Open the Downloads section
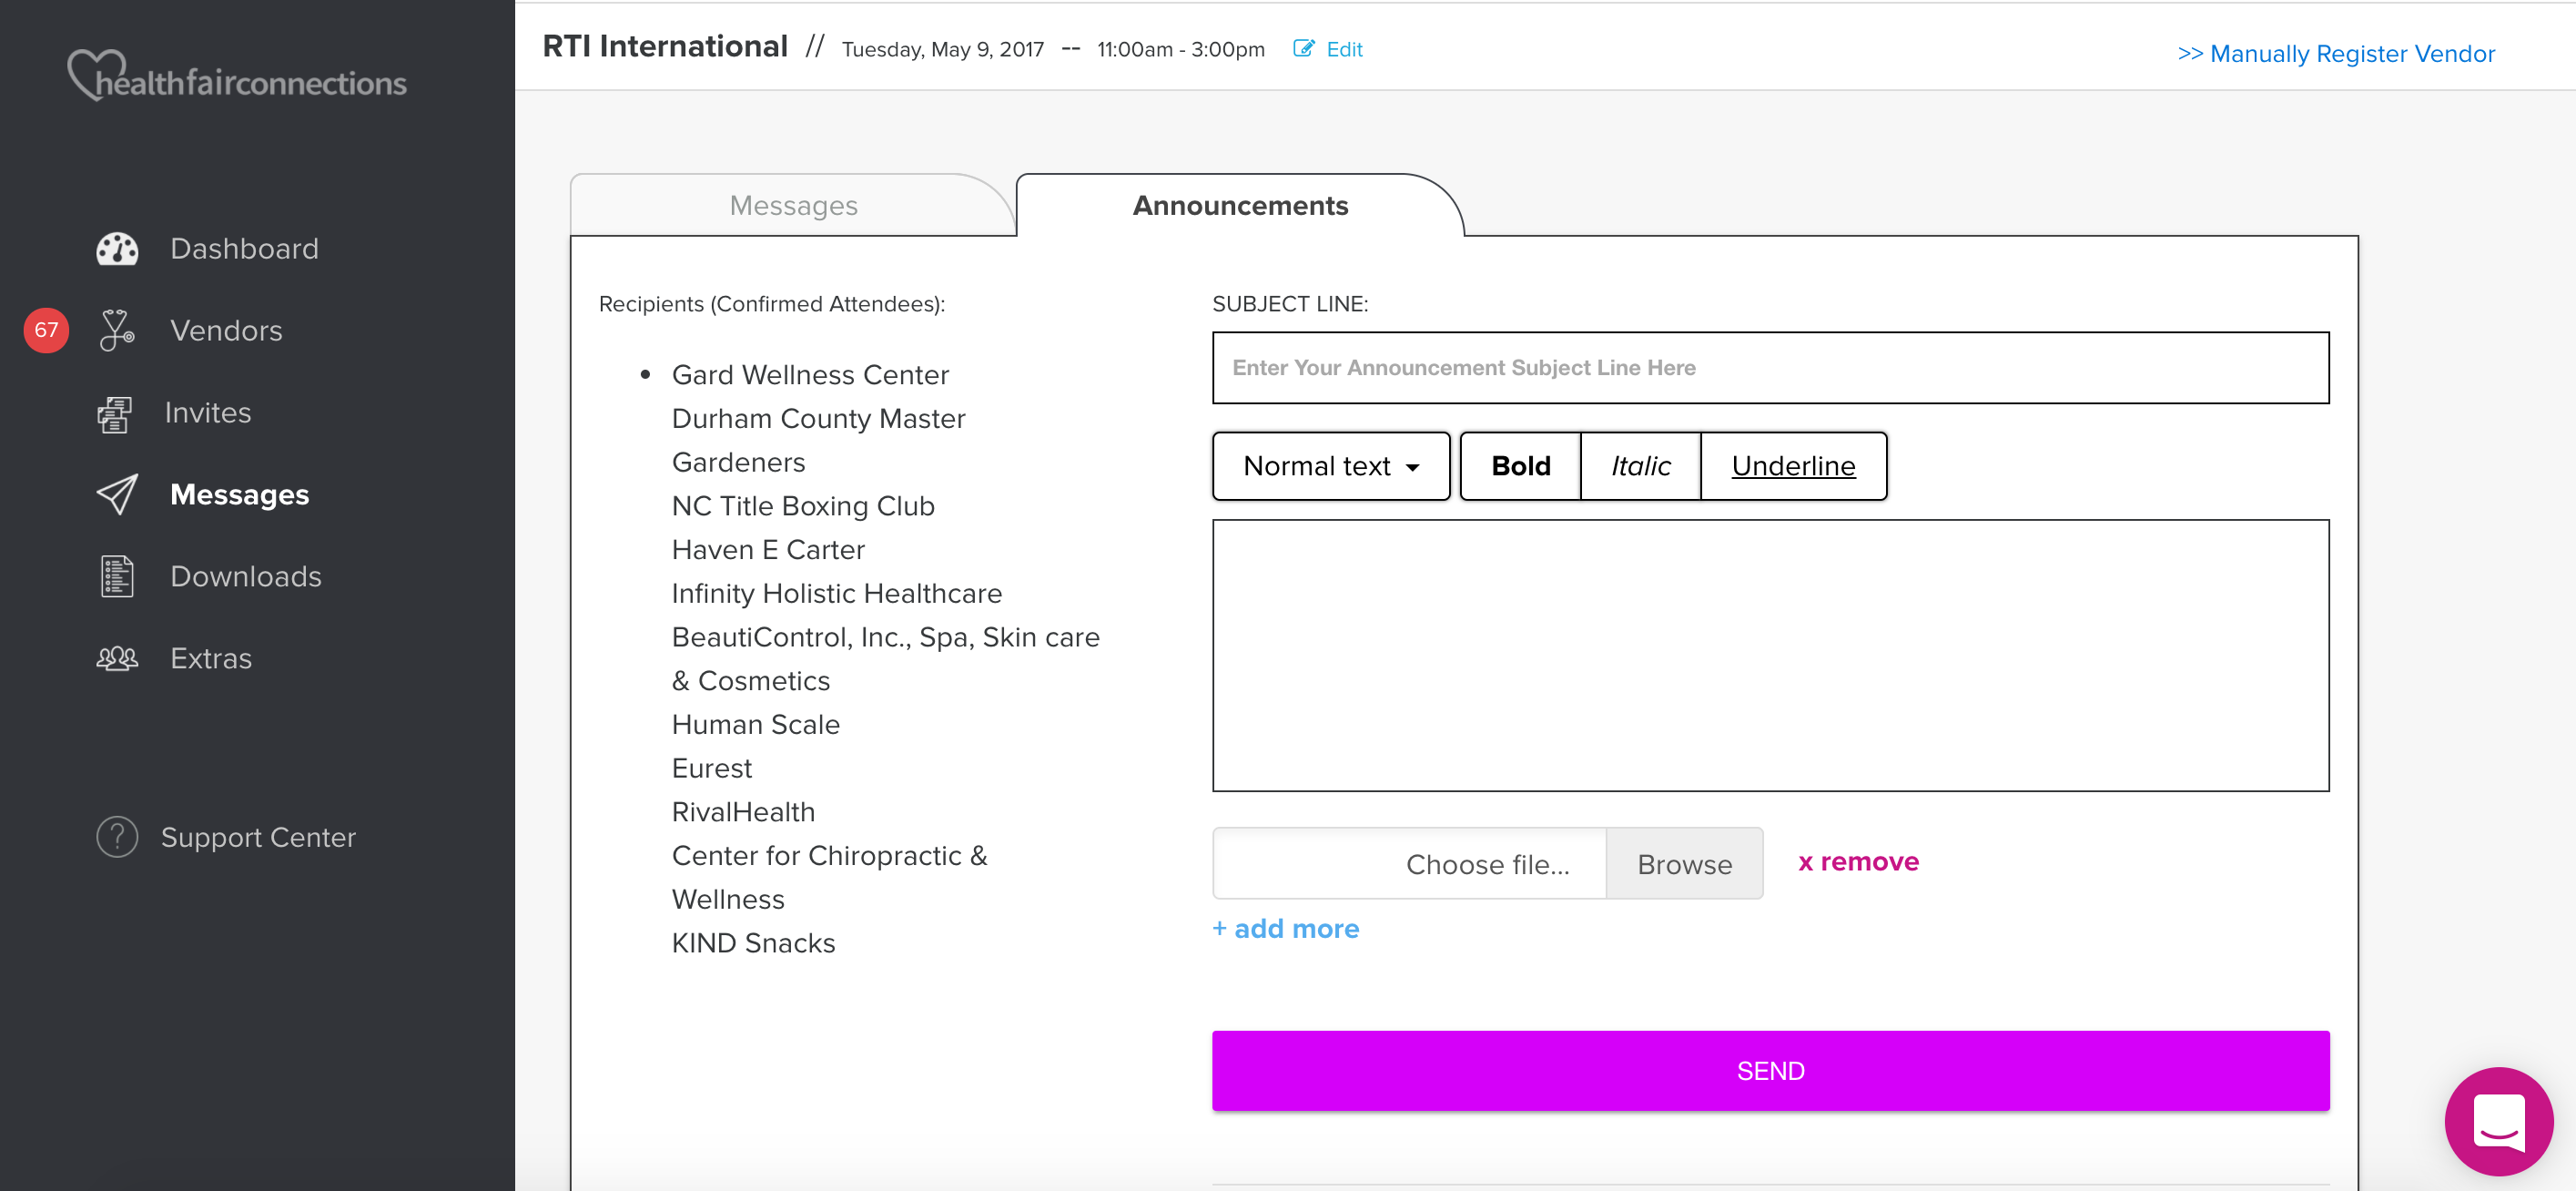2576x1191 pixels. (x=246, y=577)
